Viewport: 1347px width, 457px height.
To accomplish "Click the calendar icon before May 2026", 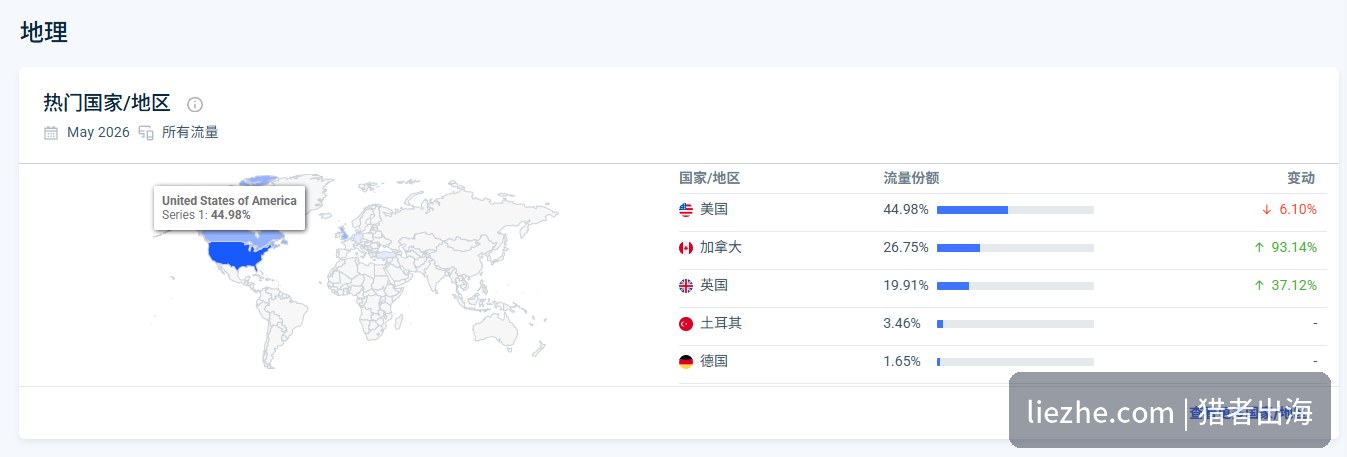I will tap(51, 133).
